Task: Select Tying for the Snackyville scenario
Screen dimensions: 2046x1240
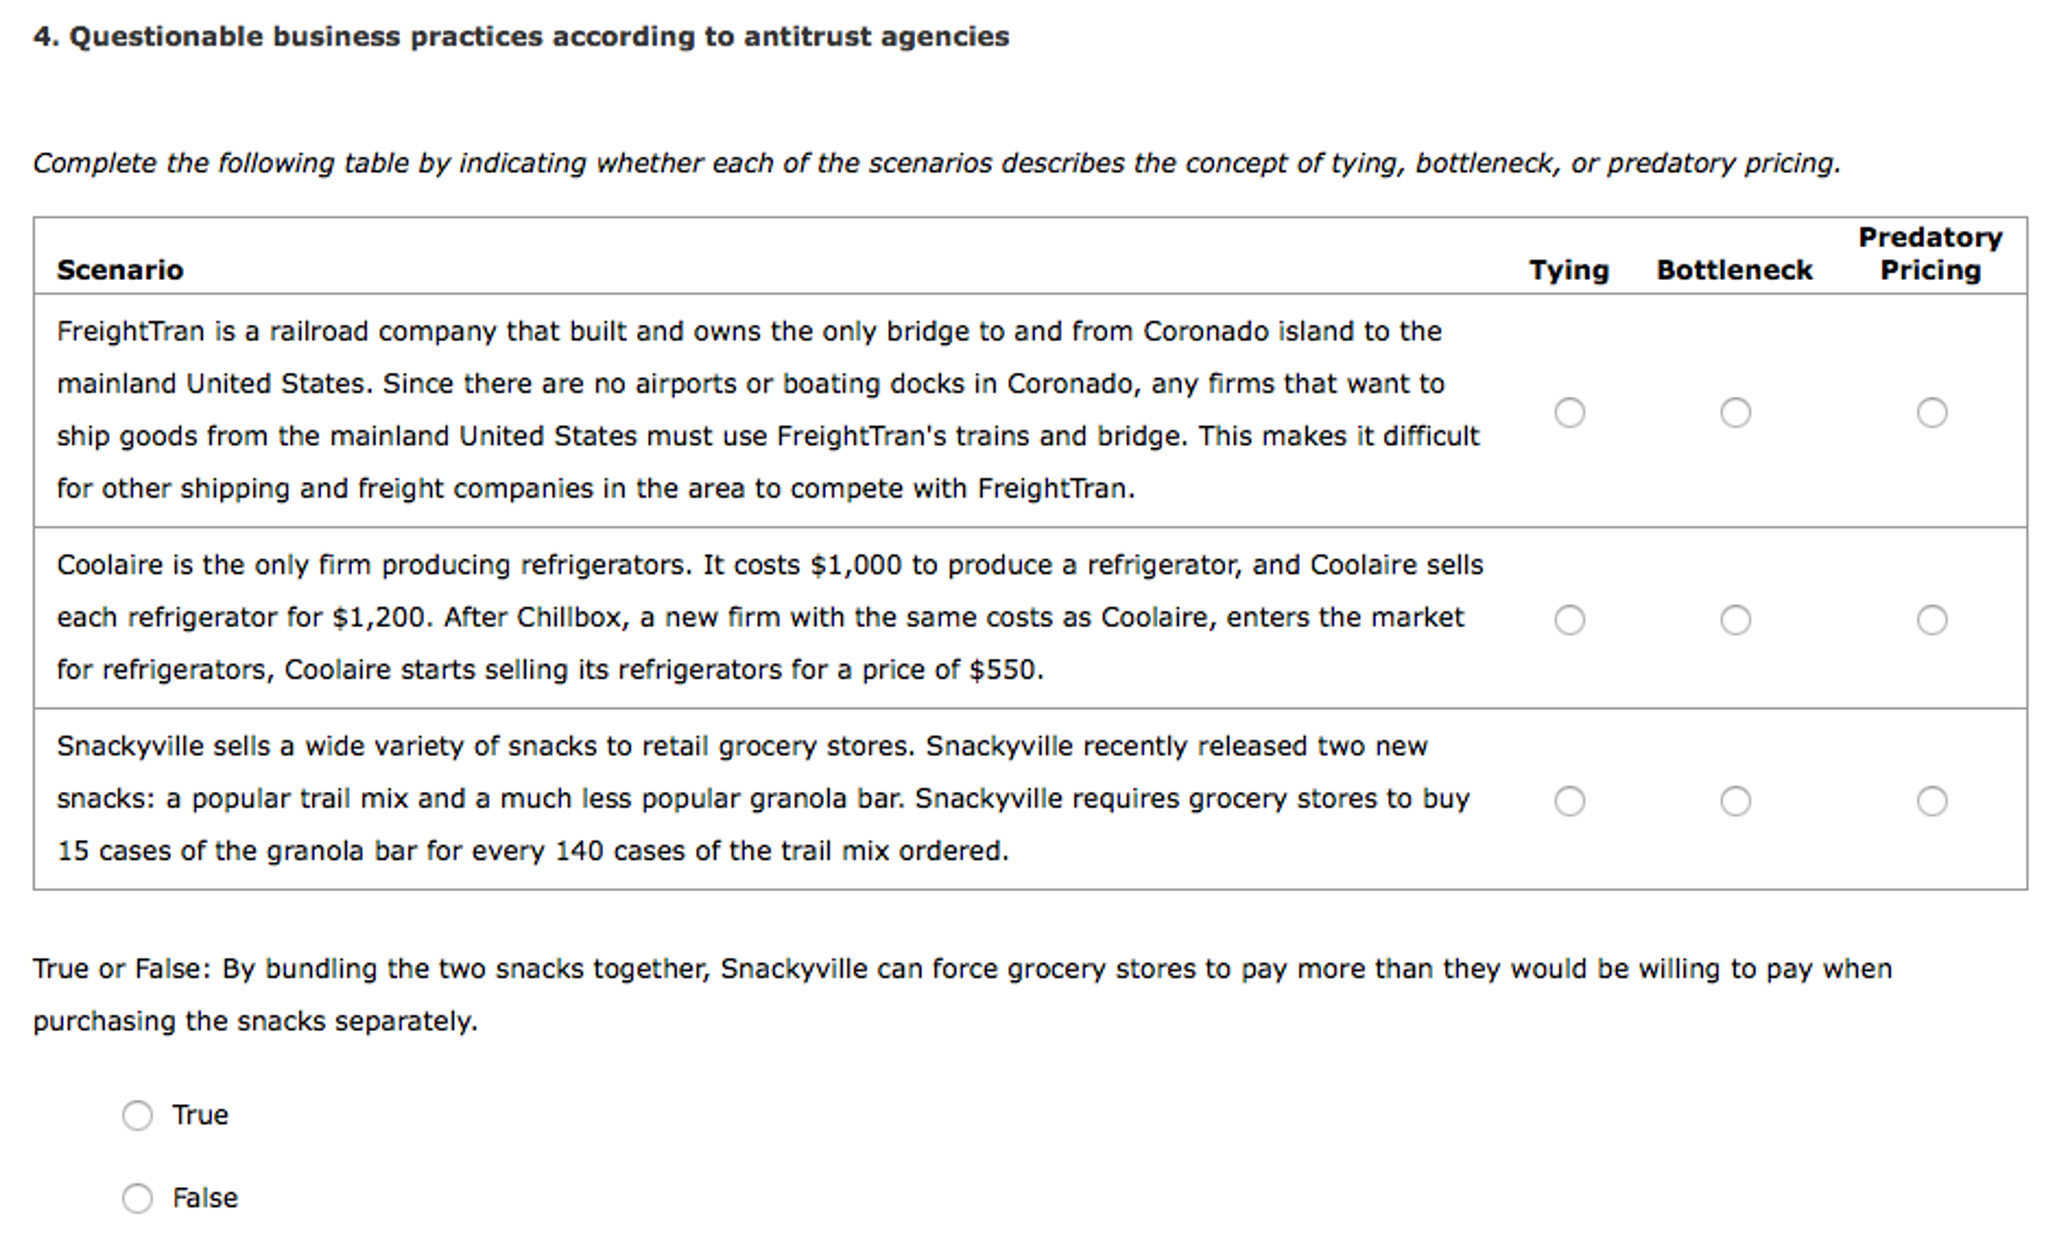Action: pyautogui.click(x=1570, y=800)
